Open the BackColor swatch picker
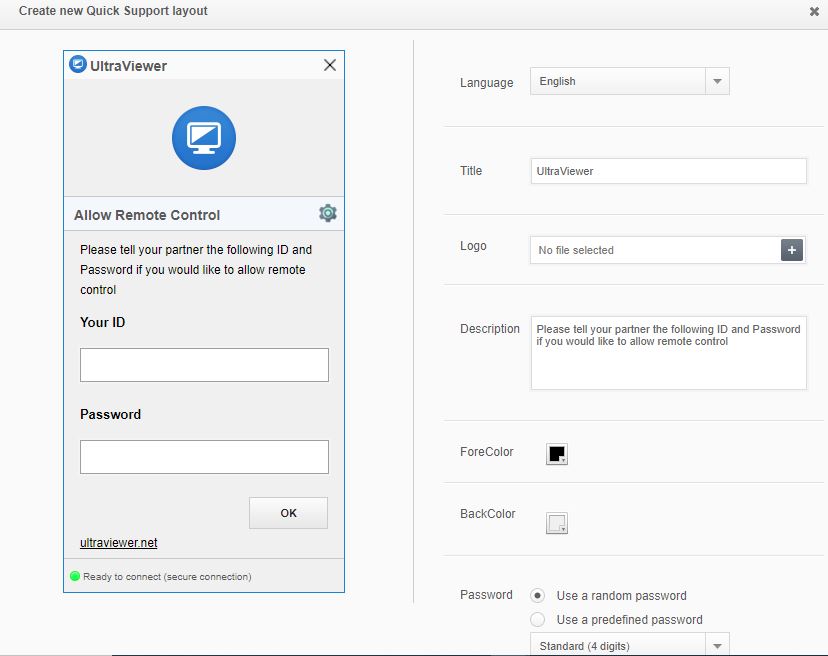Viewport: 828px width, 656px height. [556, 523]
